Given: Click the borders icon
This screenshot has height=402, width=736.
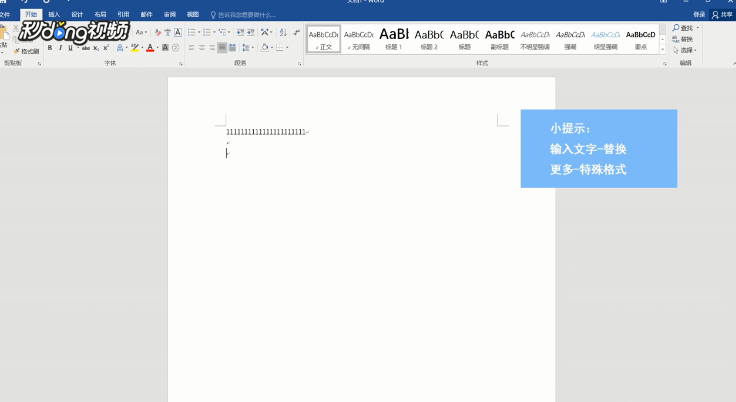Looking at the screenshot, I should coord(280,47).
